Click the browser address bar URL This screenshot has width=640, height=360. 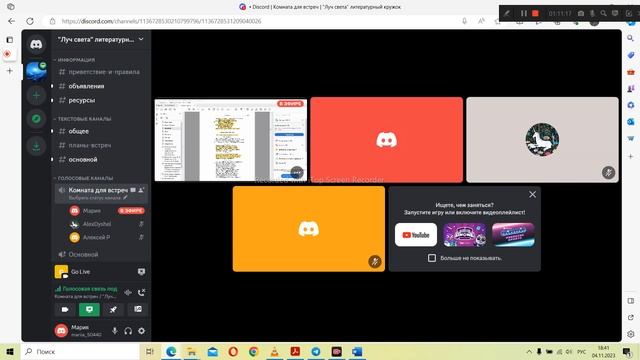click(x=161, y=21)
